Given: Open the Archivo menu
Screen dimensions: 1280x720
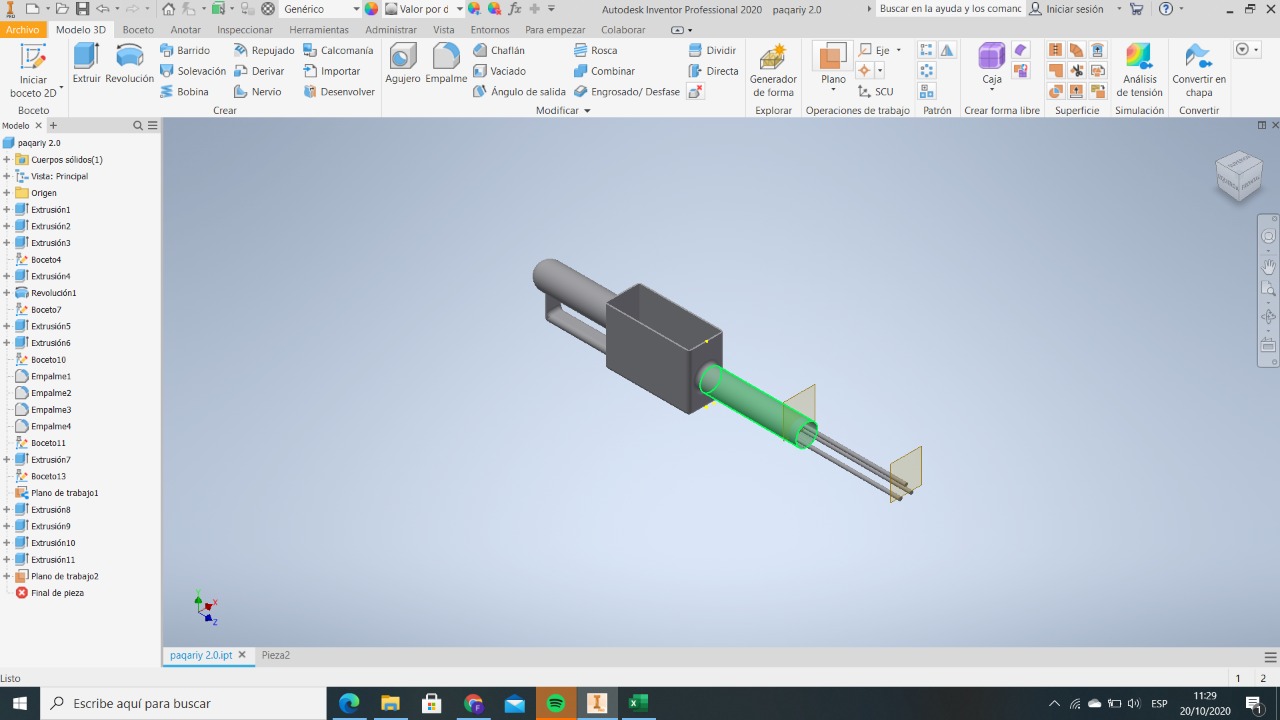Looking at the screenshot, I should [x=22, y=30].
